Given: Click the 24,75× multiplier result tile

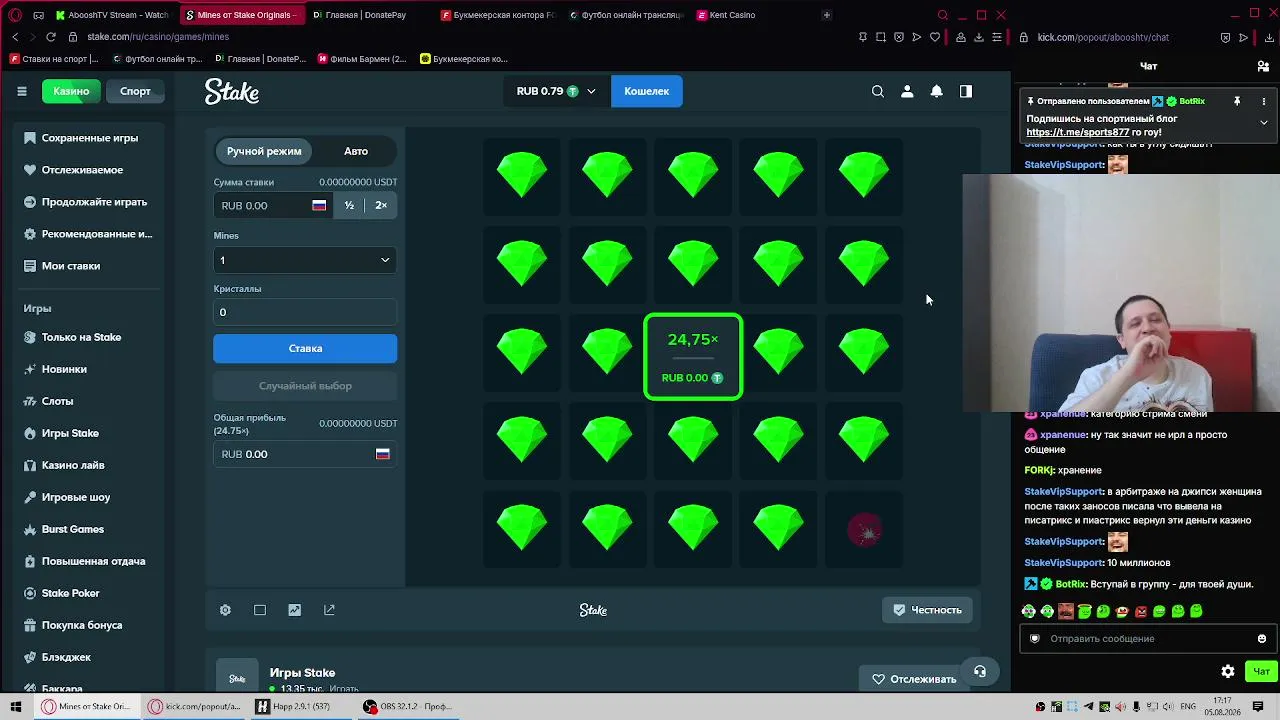Looking at the screenshot, I should click(693, 357).
